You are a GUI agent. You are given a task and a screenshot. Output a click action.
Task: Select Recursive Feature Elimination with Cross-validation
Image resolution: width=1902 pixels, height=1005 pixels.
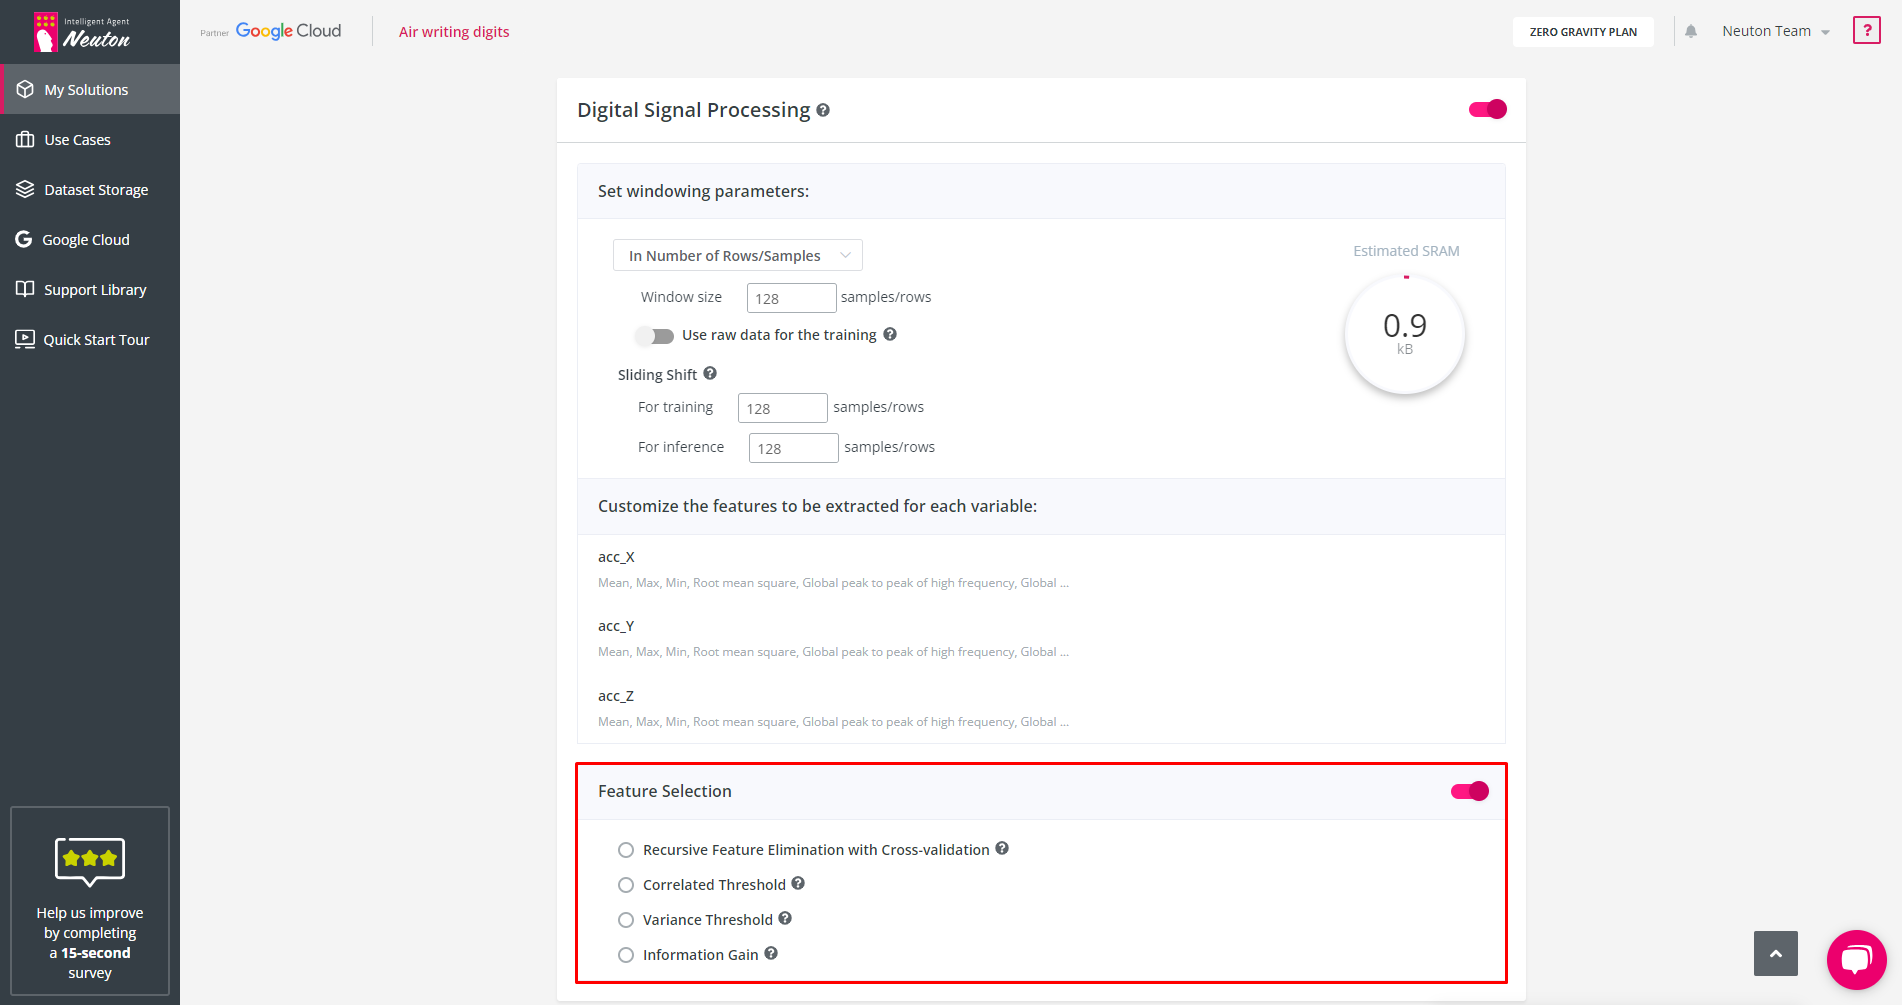626,850
